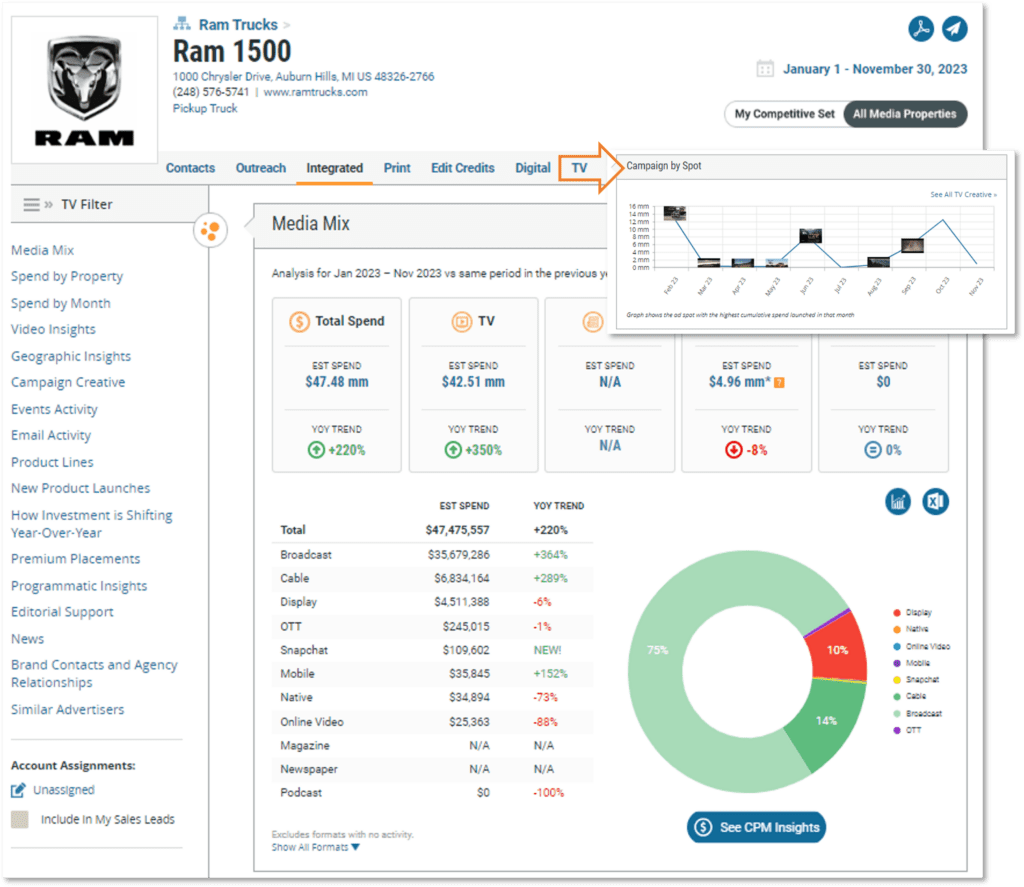Open the Ram Trucks parent link
Image resolution: width=1024 pixels, height=887 pixels.
tap(238, 25)
